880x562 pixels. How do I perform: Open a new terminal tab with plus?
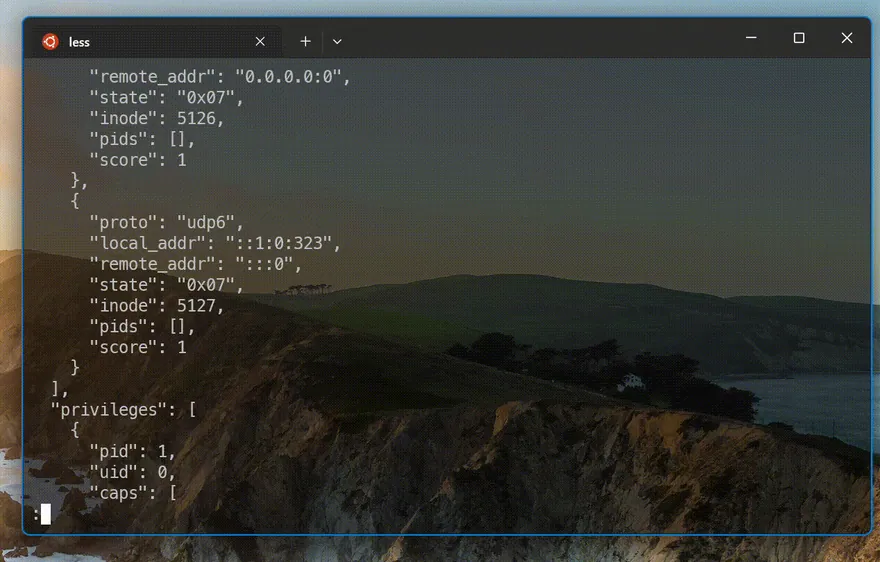(x=305, y=42)
